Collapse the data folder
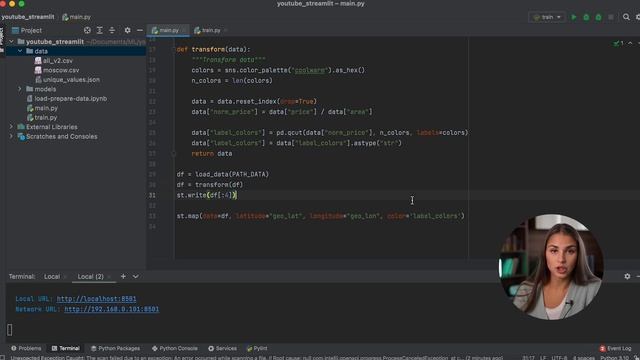The image size is (640, 360). pyautogui.click(x=20, y=51)
